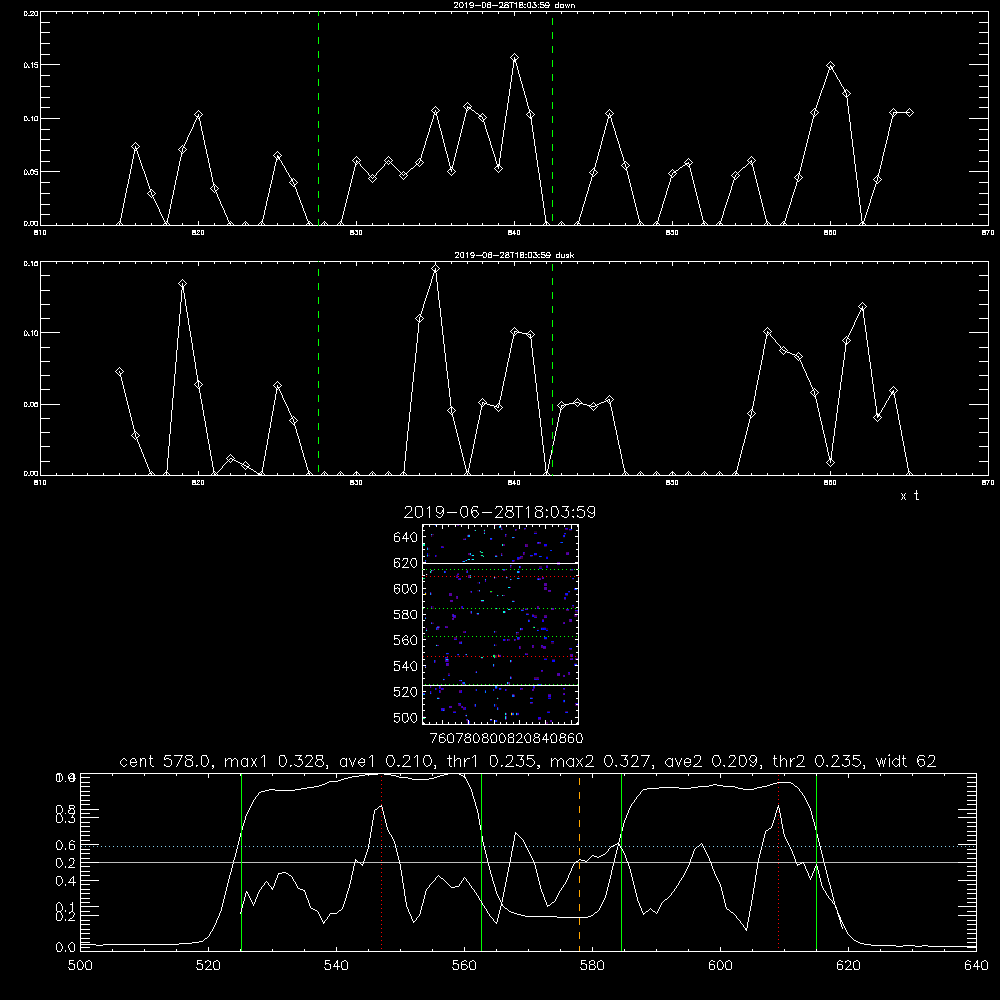Open the central scatter image panel

point(500,624)
